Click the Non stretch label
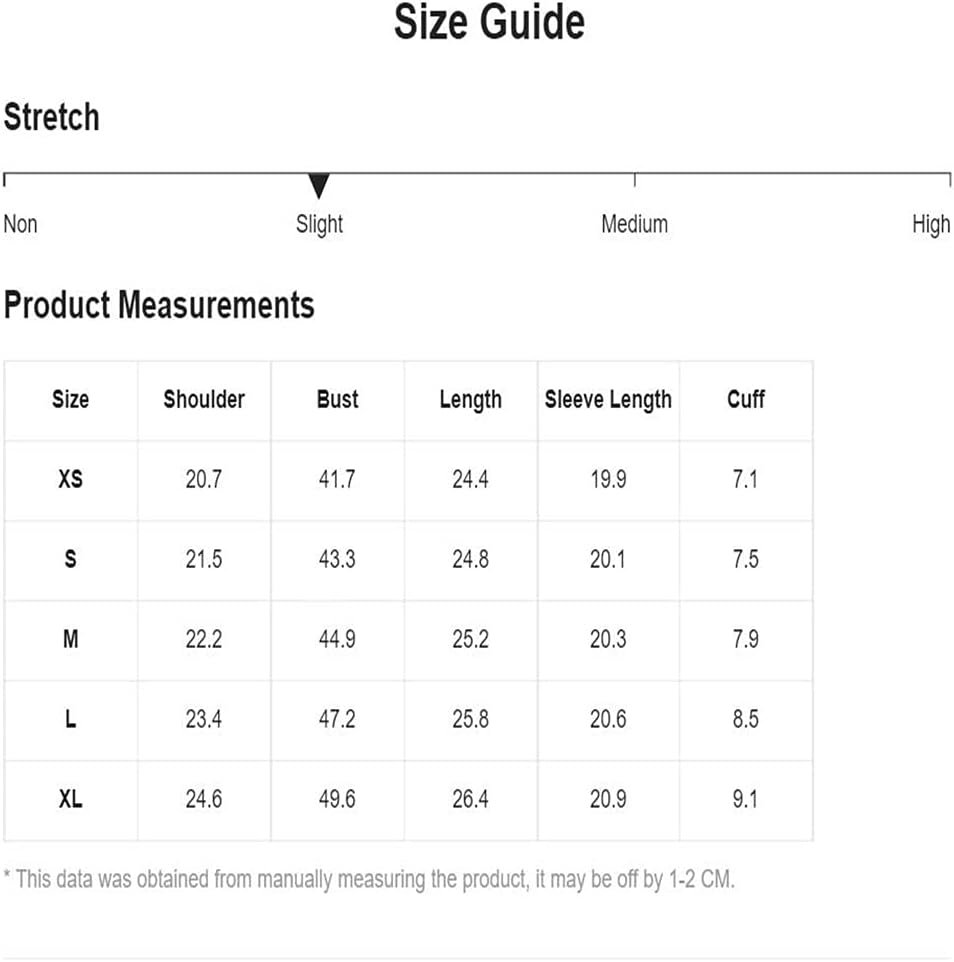The width and height of the screenshot is (954, 962). coord(20,224)
